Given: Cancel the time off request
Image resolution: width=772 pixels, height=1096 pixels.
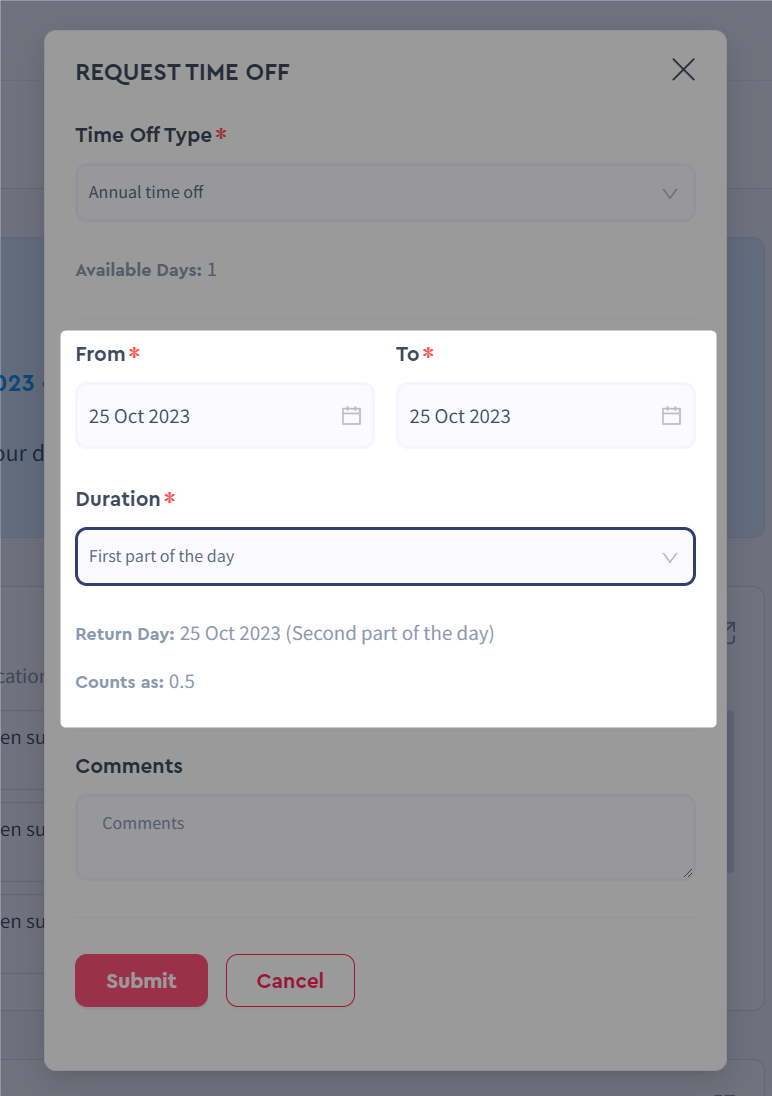Looking at the screenshot, I should point(290,981).
